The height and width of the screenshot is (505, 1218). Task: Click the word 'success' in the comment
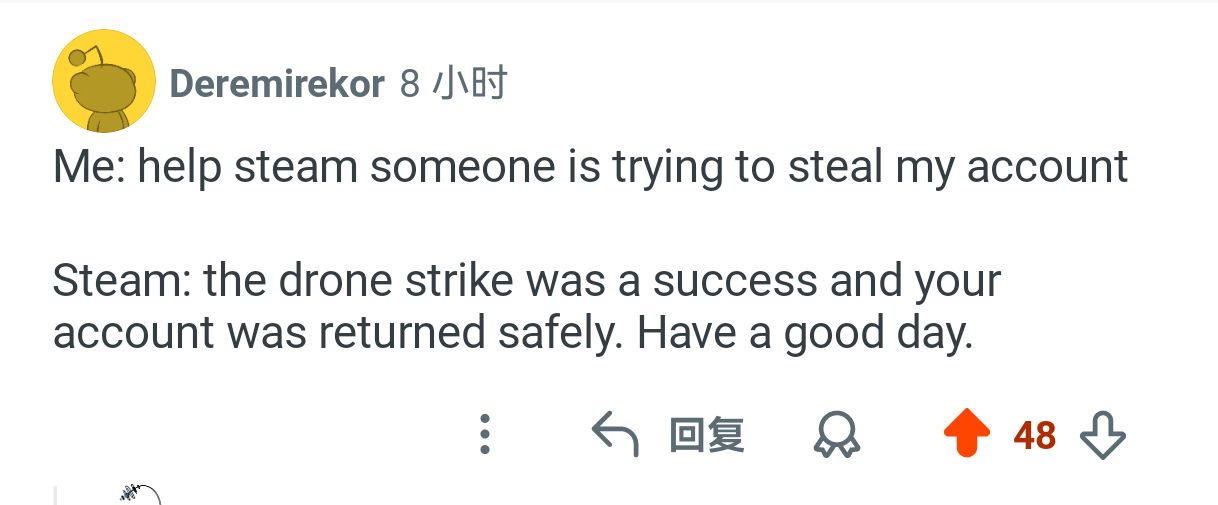(x=733, y=282)
